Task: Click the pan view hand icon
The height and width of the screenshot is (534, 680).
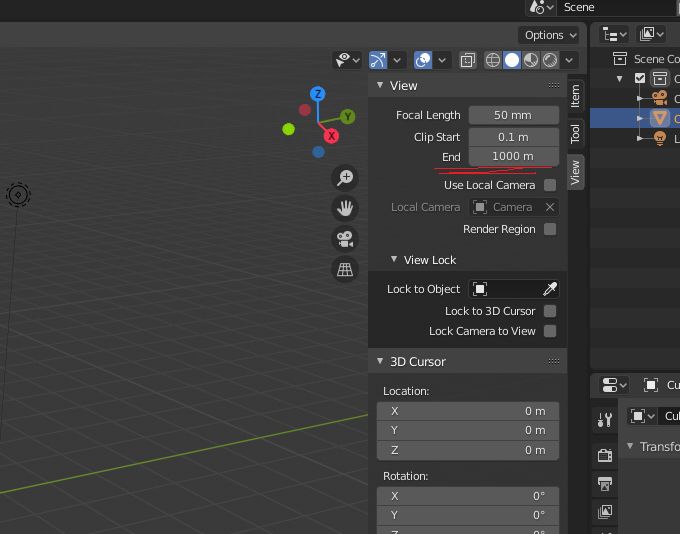Action: 345,208
